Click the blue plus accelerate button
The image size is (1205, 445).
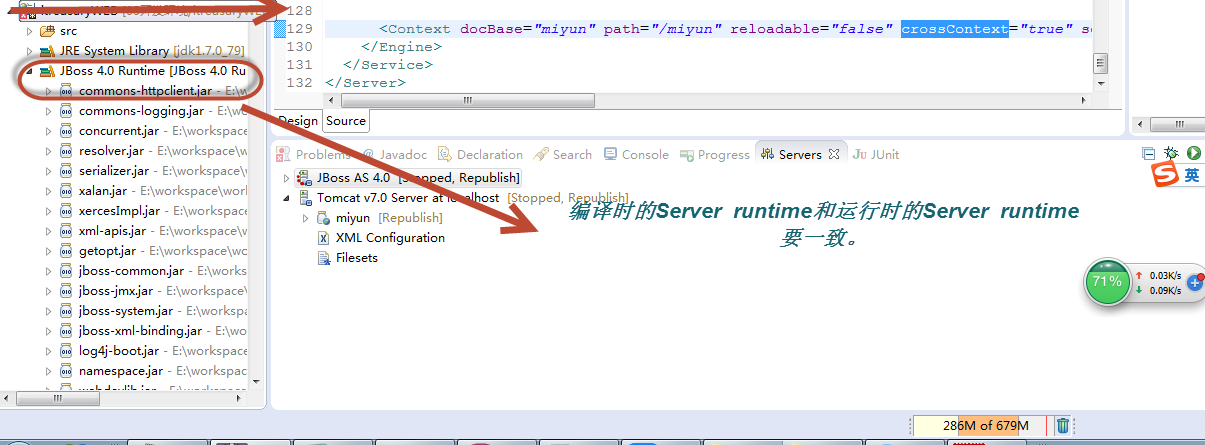[1194, 283]
